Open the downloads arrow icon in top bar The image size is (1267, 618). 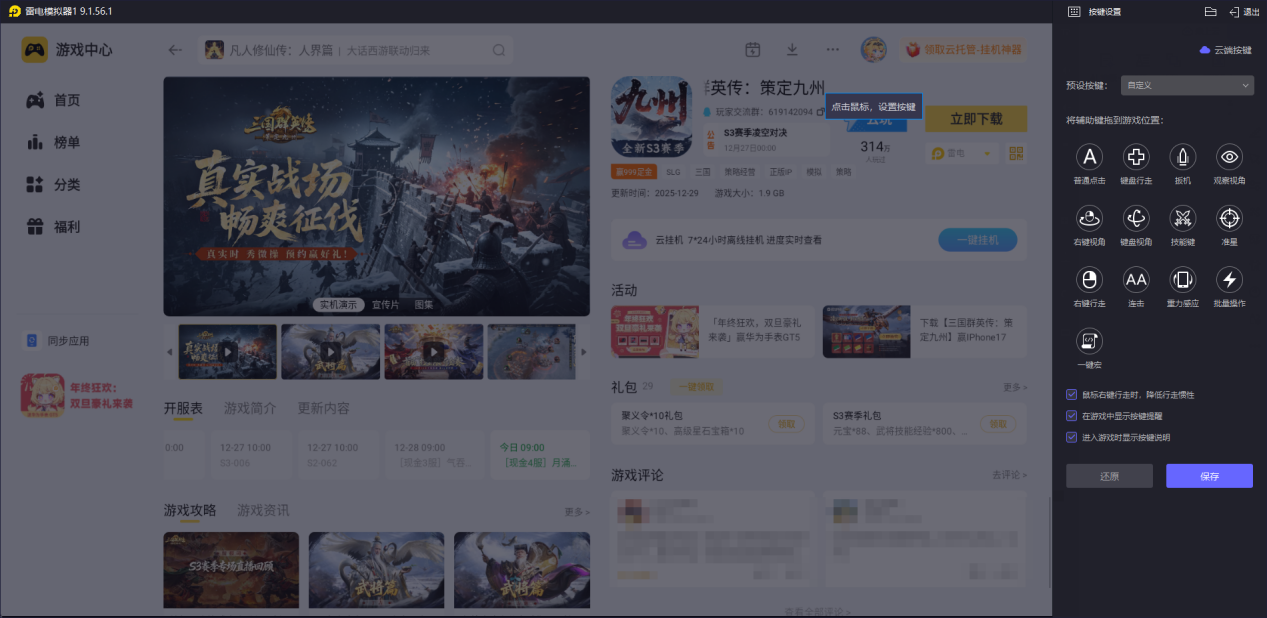(792, 50)
